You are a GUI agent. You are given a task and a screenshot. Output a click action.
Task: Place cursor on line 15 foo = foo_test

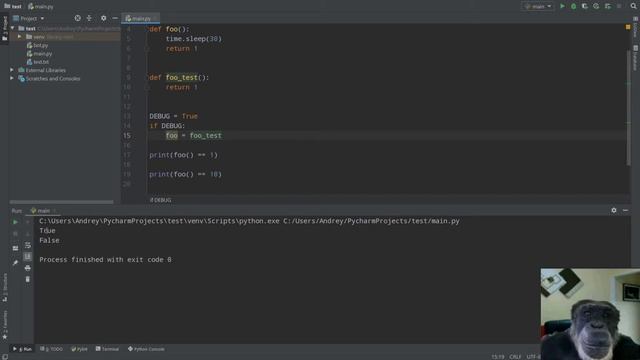[193, 136]
